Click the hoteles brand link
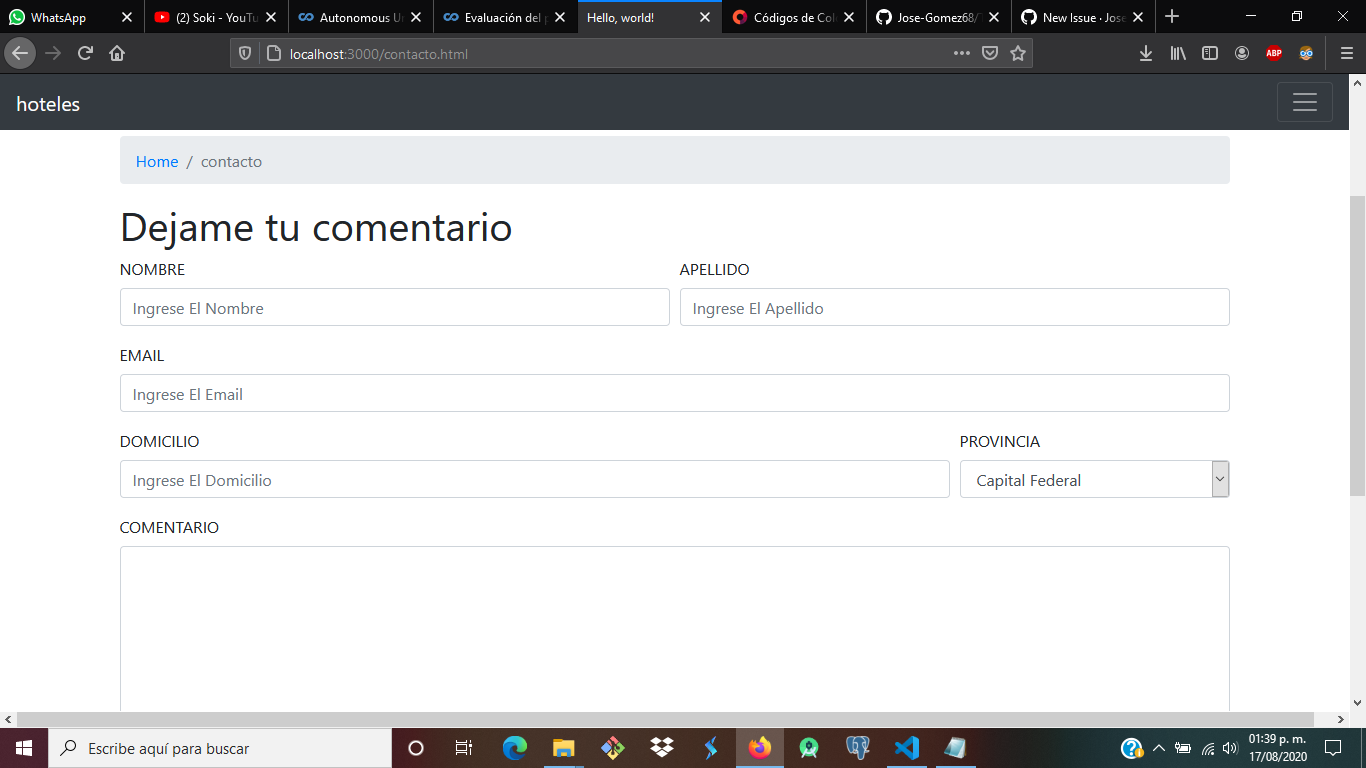Image resolution: width=1366 pixels, height=768 pixels. [x=47, y=103]
